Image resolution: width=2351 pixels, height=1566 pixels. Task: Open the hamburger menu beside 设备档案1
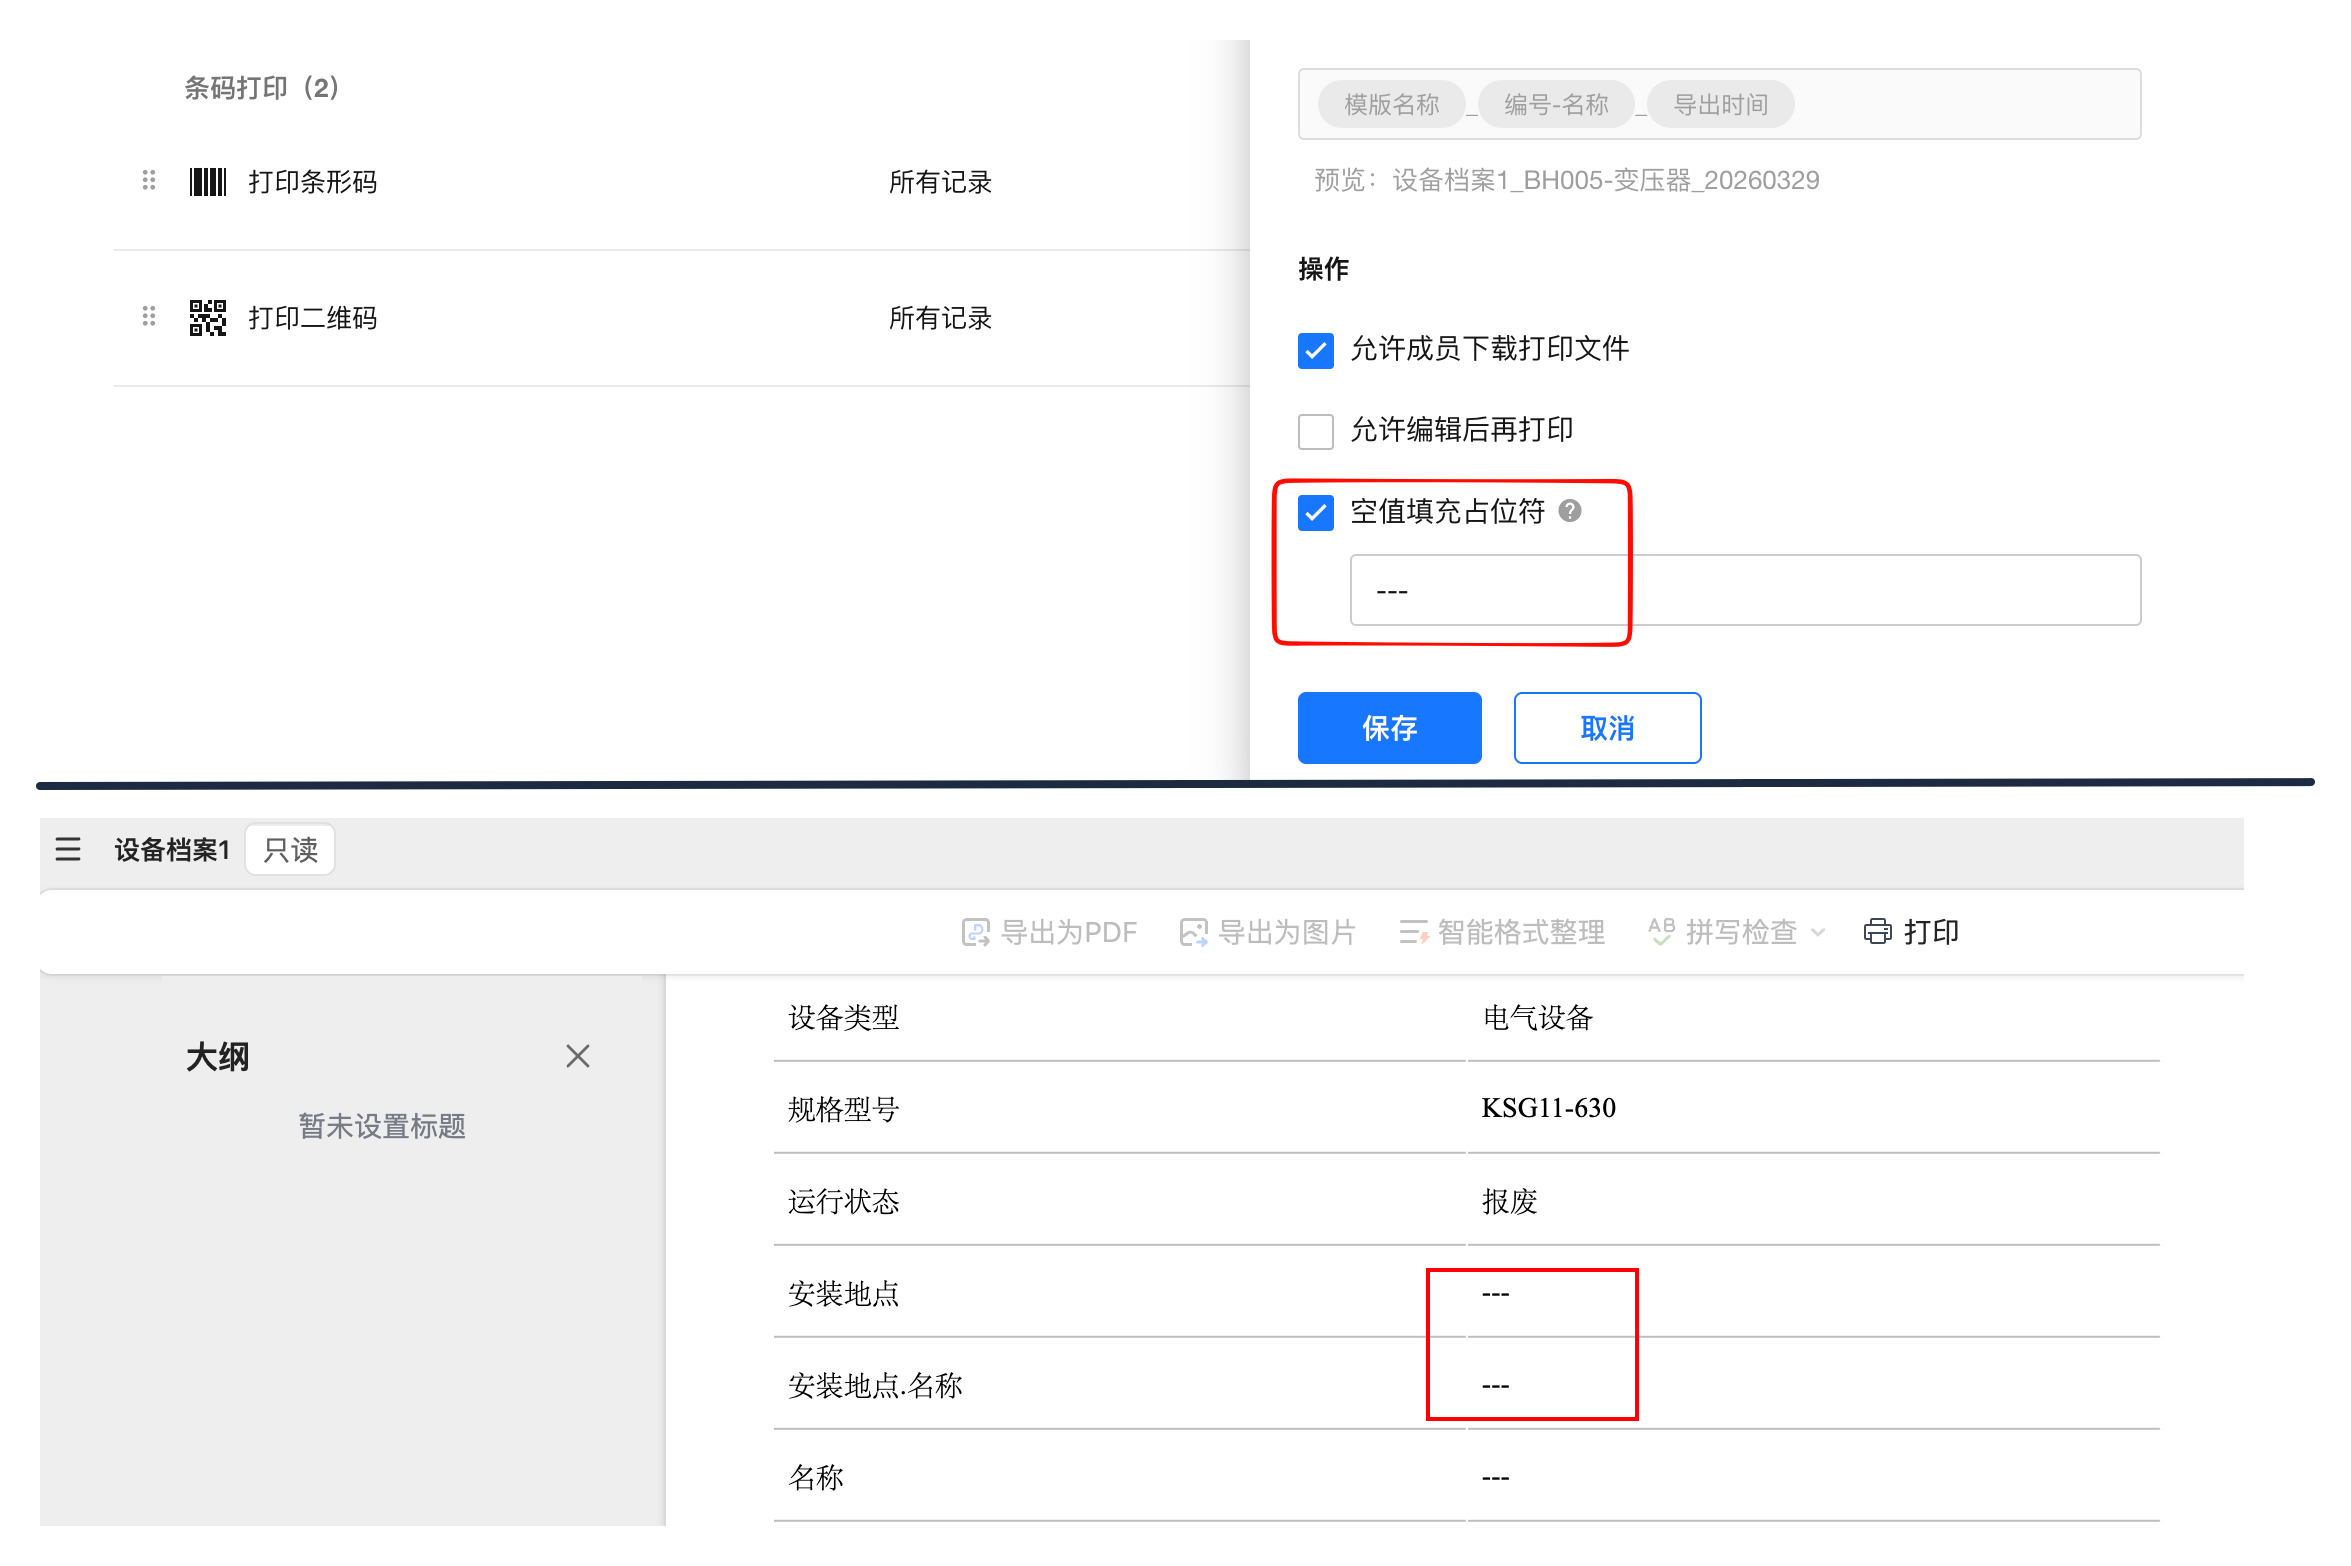[68, 849]
